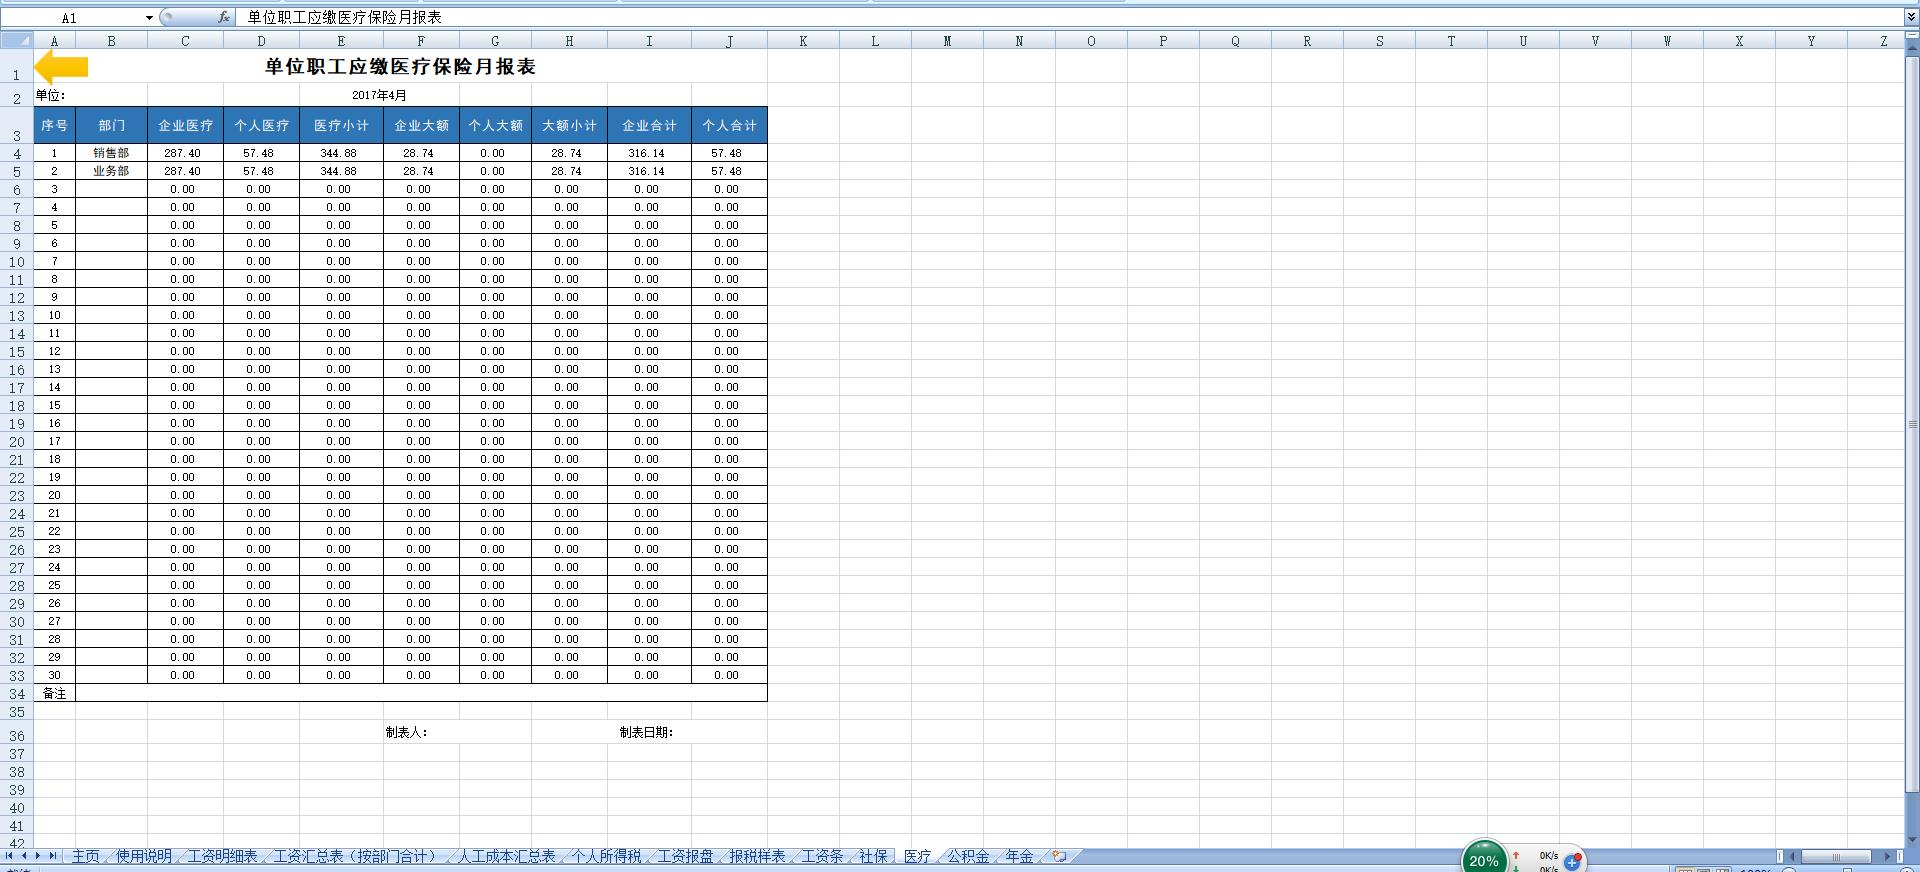The height and width of the screenshot is (872, 1920).
Task: Switch to the 主页 sheet tab
Action: (86, 856)
